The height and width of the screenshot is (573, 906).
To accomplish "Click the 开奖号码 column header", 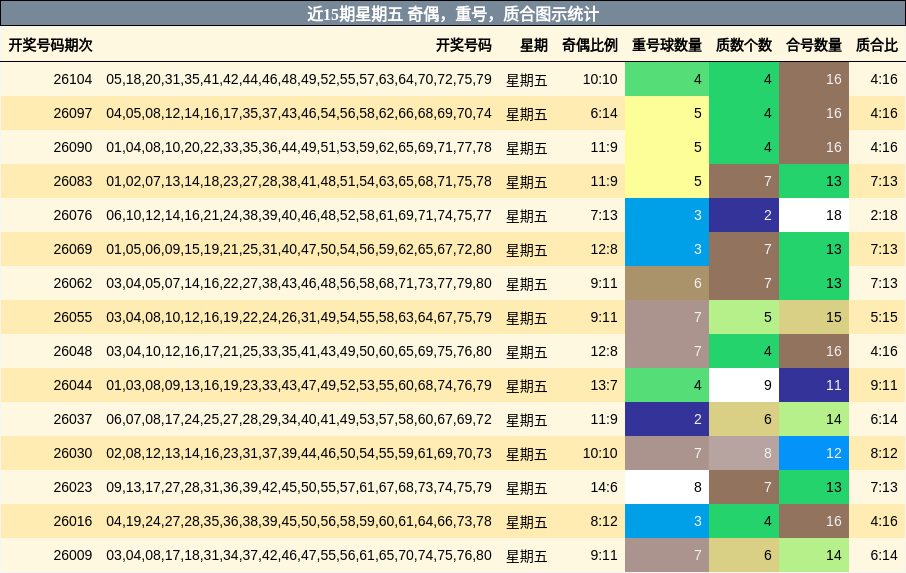I will (x=463, y=45).
